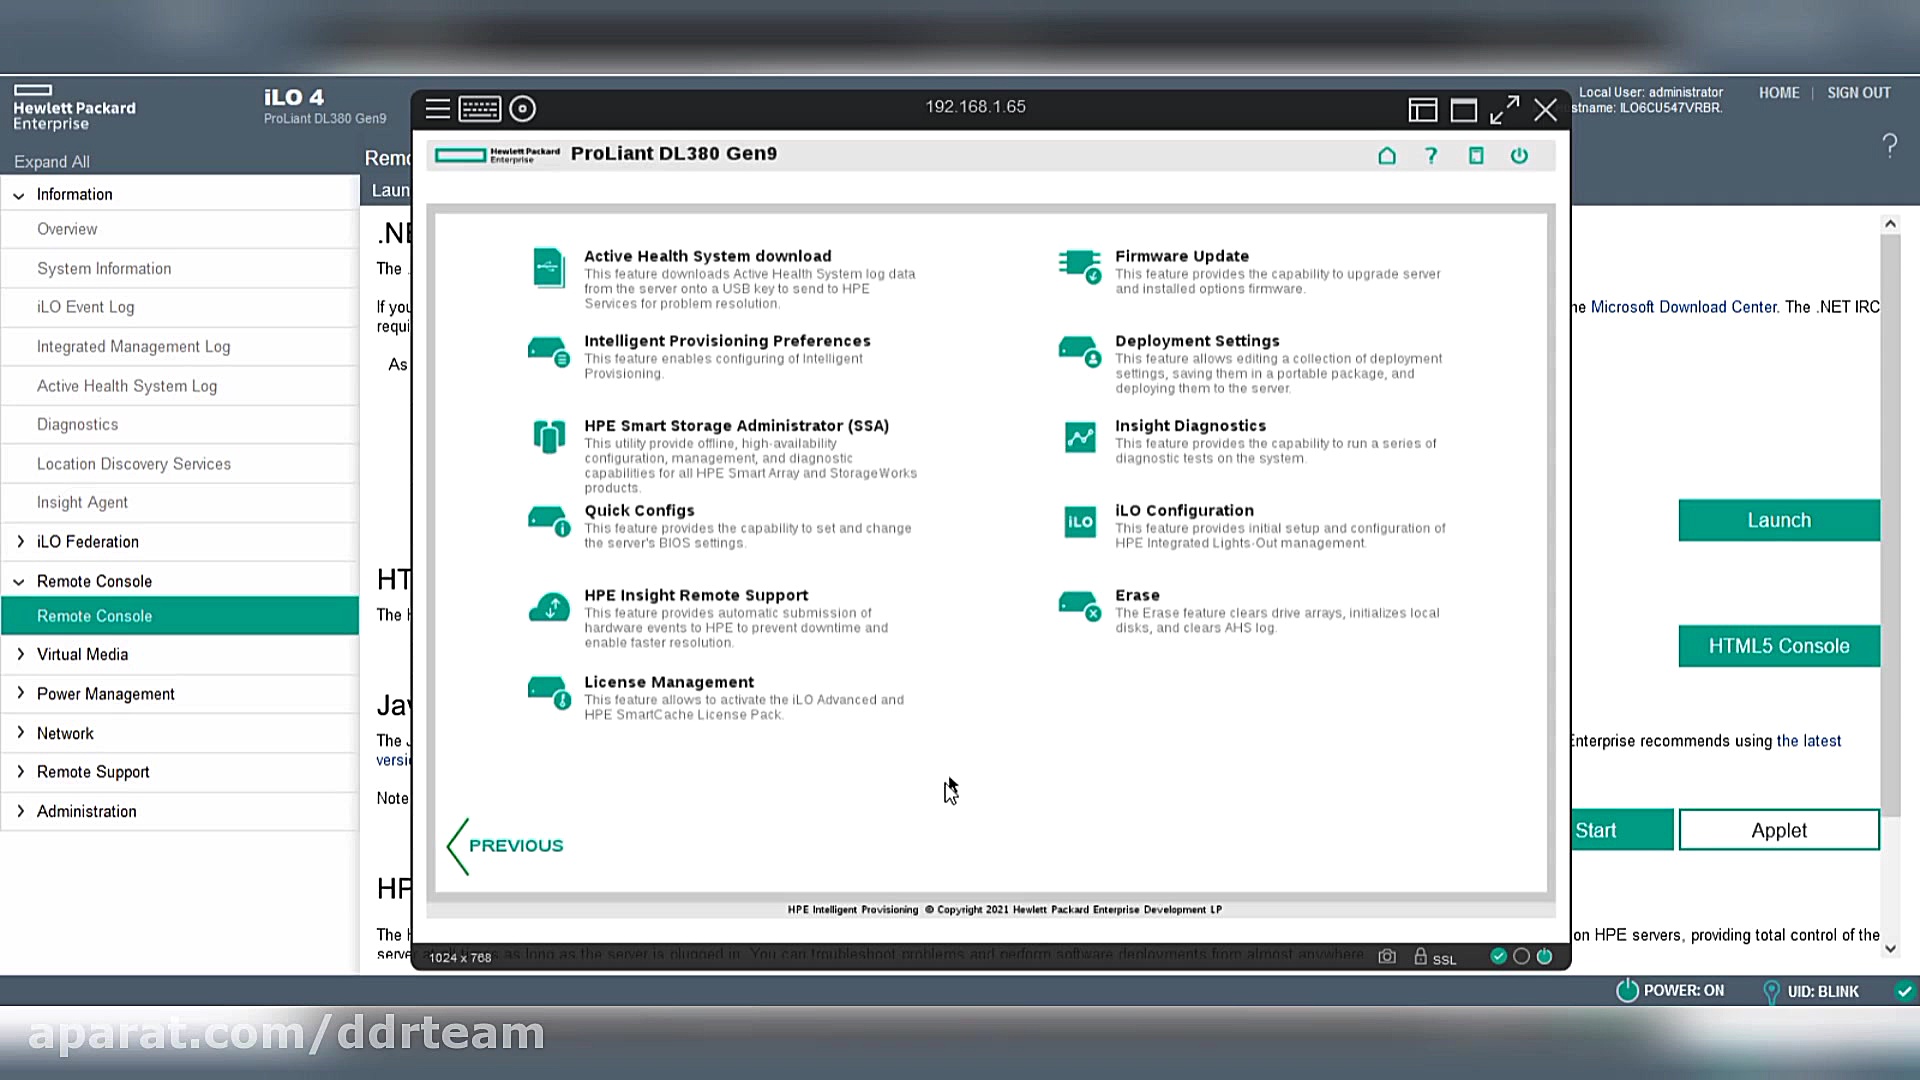Screen dimensions: 1920x1080
Task: Click the 1024 x 768 resolution text
Action: tap(460, 958)
